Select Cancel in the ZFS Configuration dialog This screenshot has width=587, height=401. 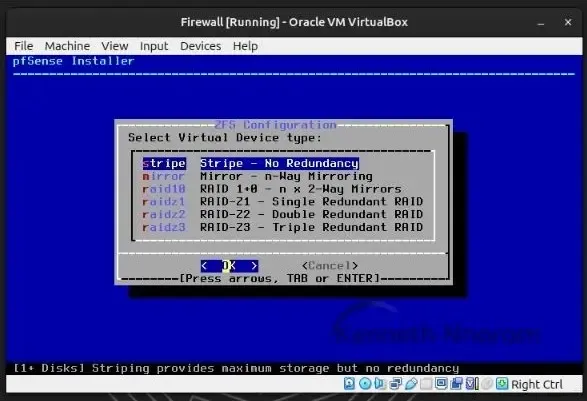coord(330,266)
